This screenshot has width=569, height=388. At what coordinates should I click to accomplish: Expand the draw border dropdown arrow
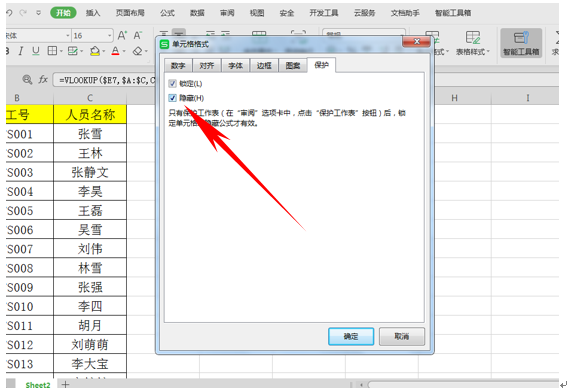coord(81,51)
